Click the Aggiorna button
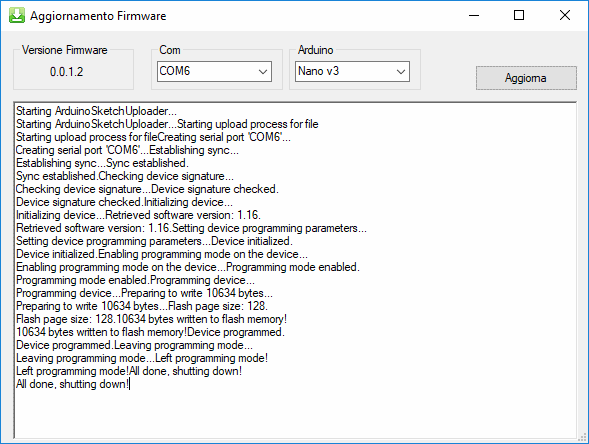 click(x=526, y=78)
